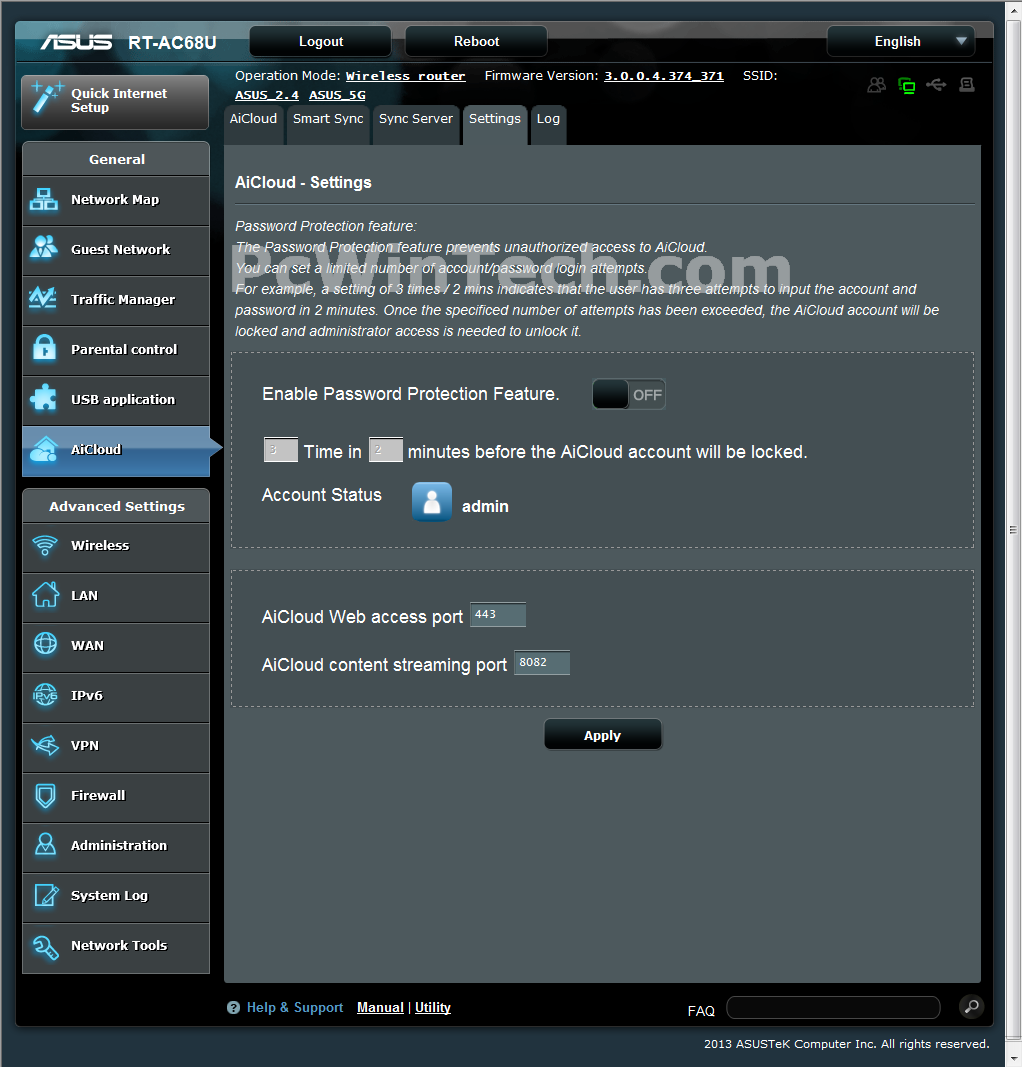Click the Network Map icon

coord(44,199)
